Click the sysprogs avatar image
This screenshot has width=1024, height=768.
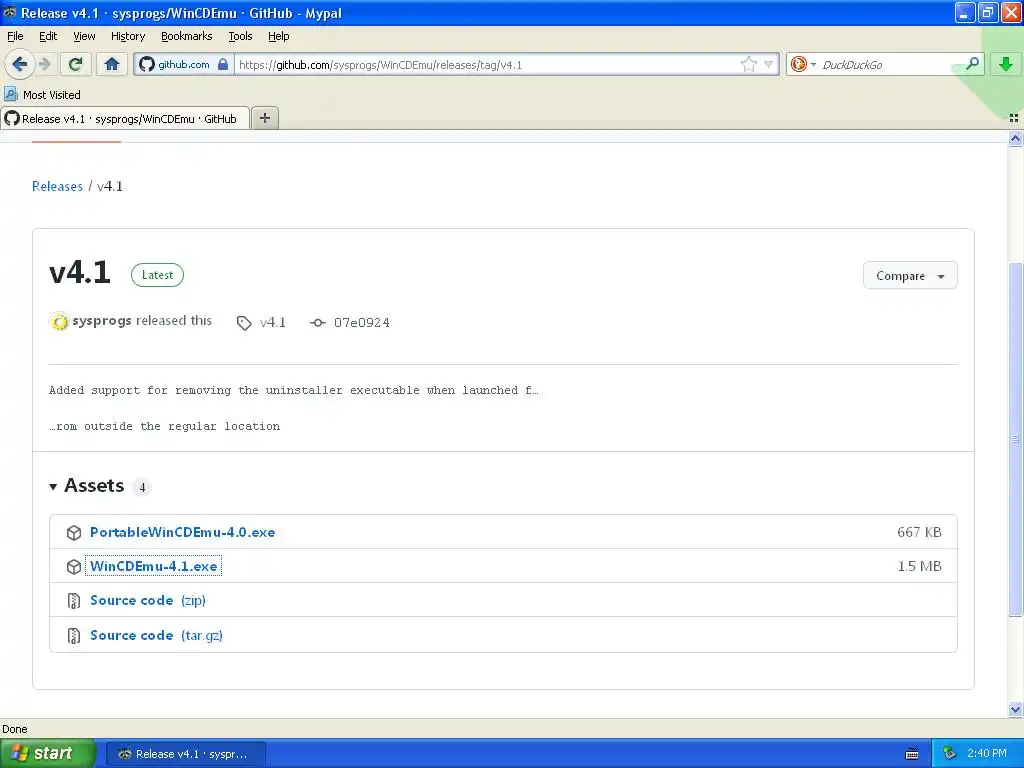click(59, 321)
